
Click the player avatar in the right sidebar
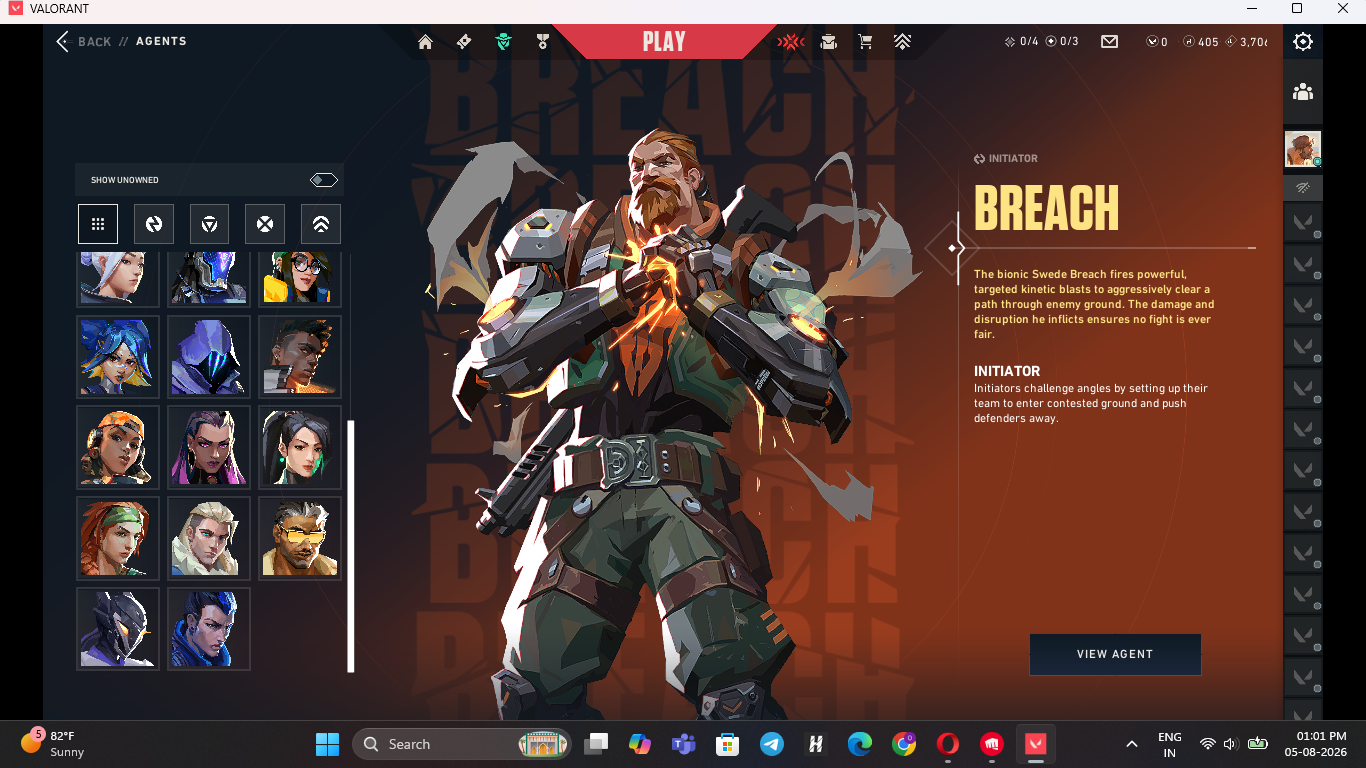click(1303, 149)
